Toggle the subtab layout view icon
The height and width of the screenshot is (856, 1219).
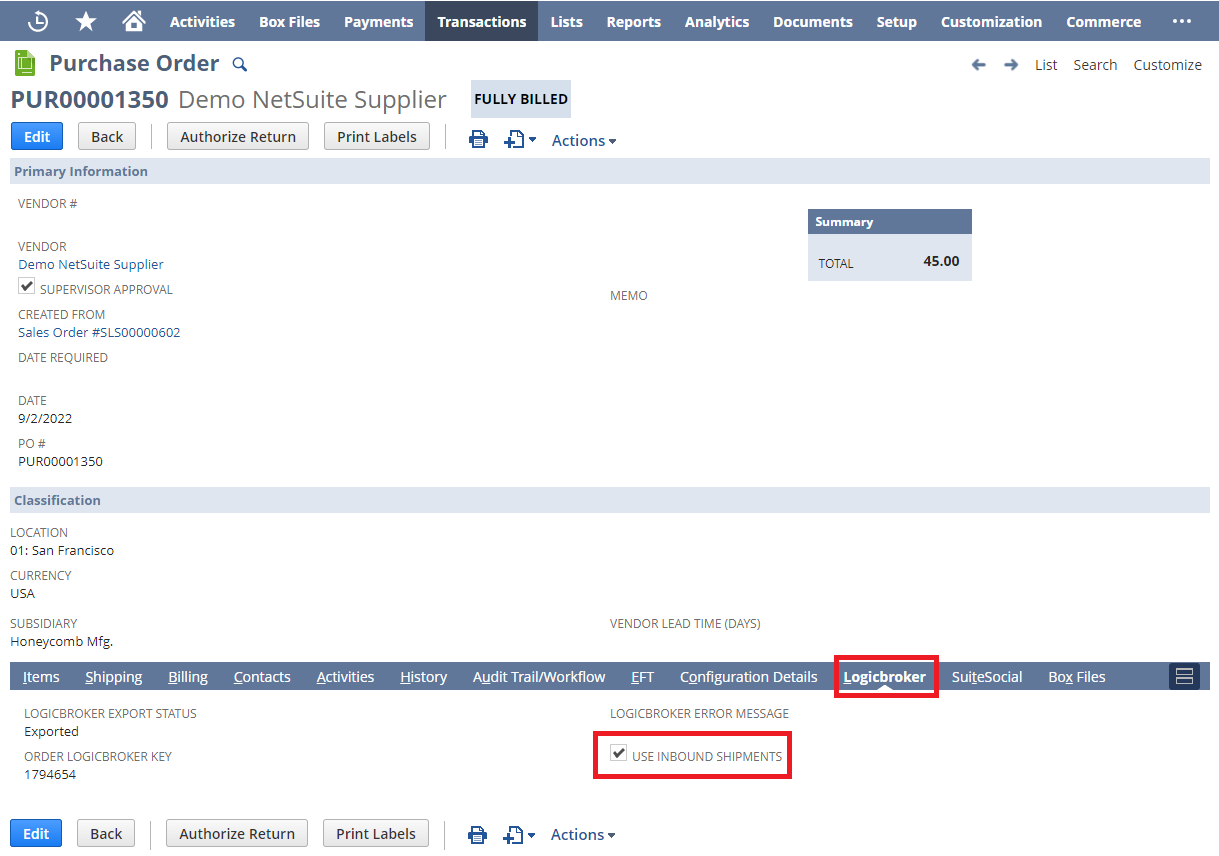(1184, 677)
